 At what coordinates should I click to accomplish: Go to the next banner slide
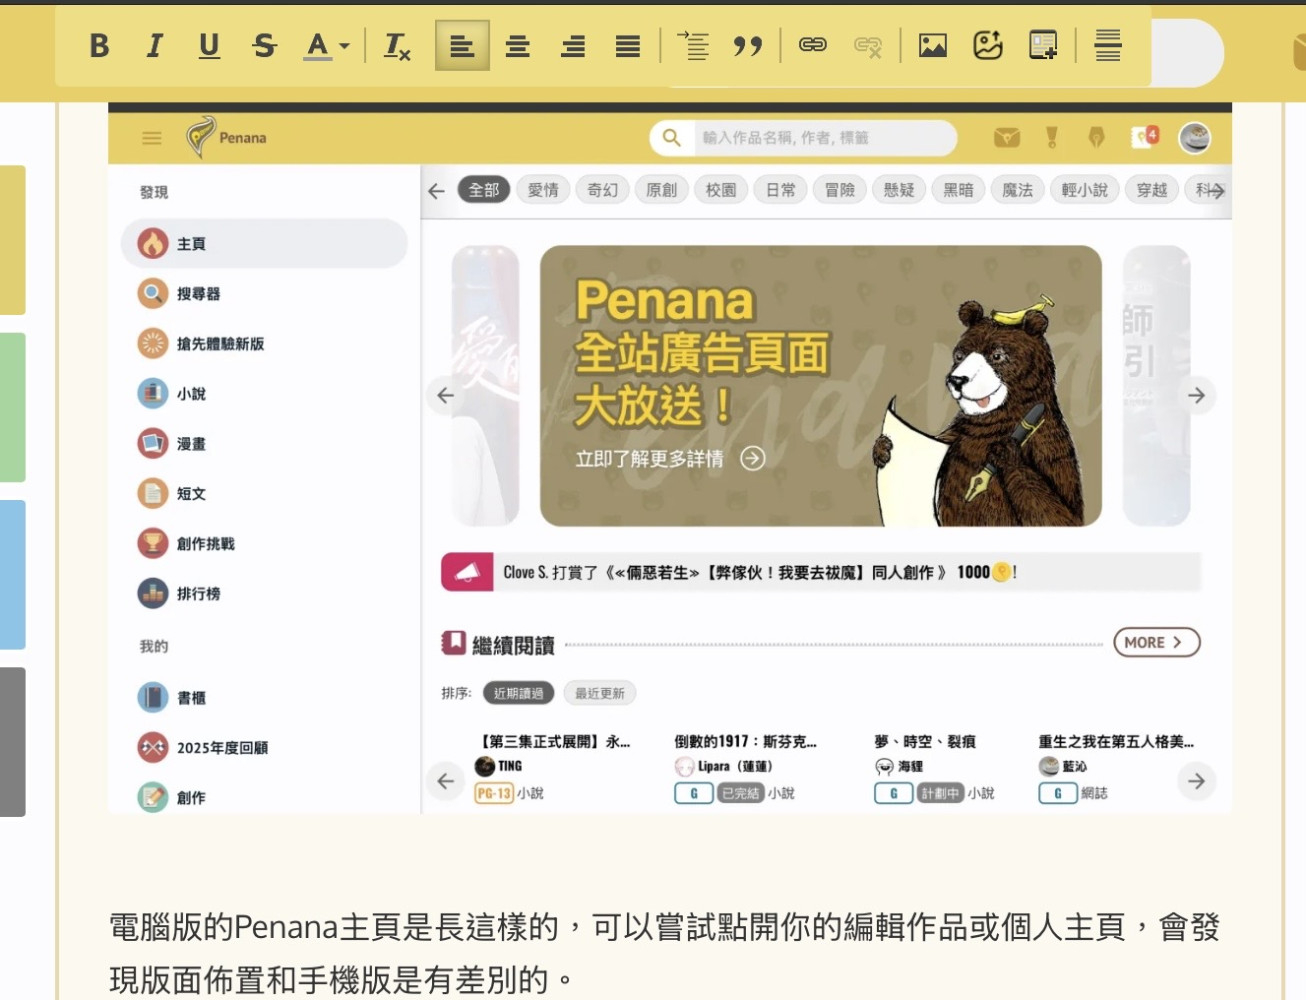click(x=1197, y=396)
